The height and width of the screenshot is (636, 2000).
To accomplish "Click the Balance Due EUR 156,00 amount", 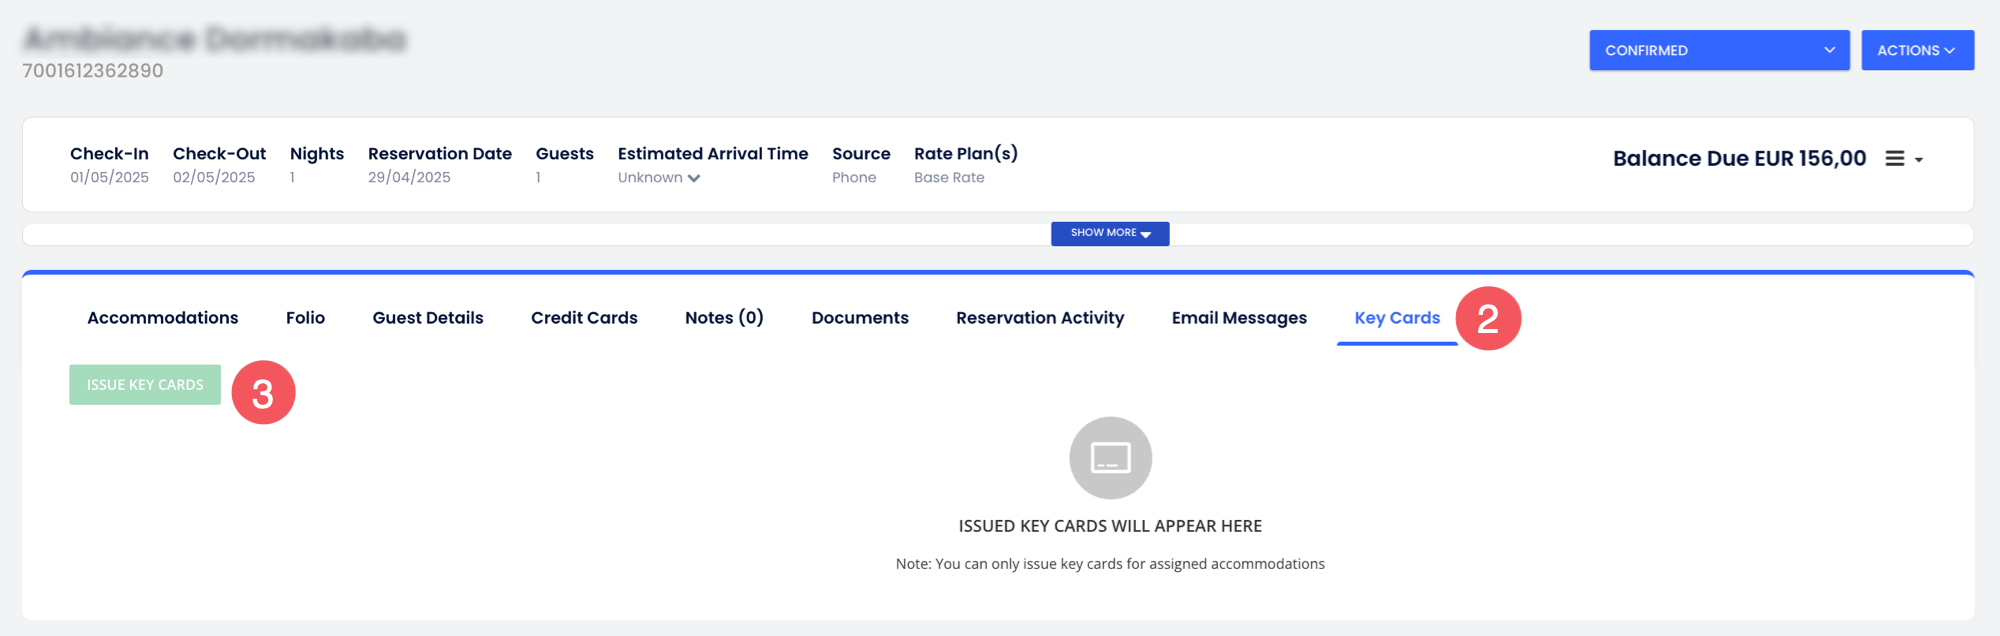I will (1739, 159).
